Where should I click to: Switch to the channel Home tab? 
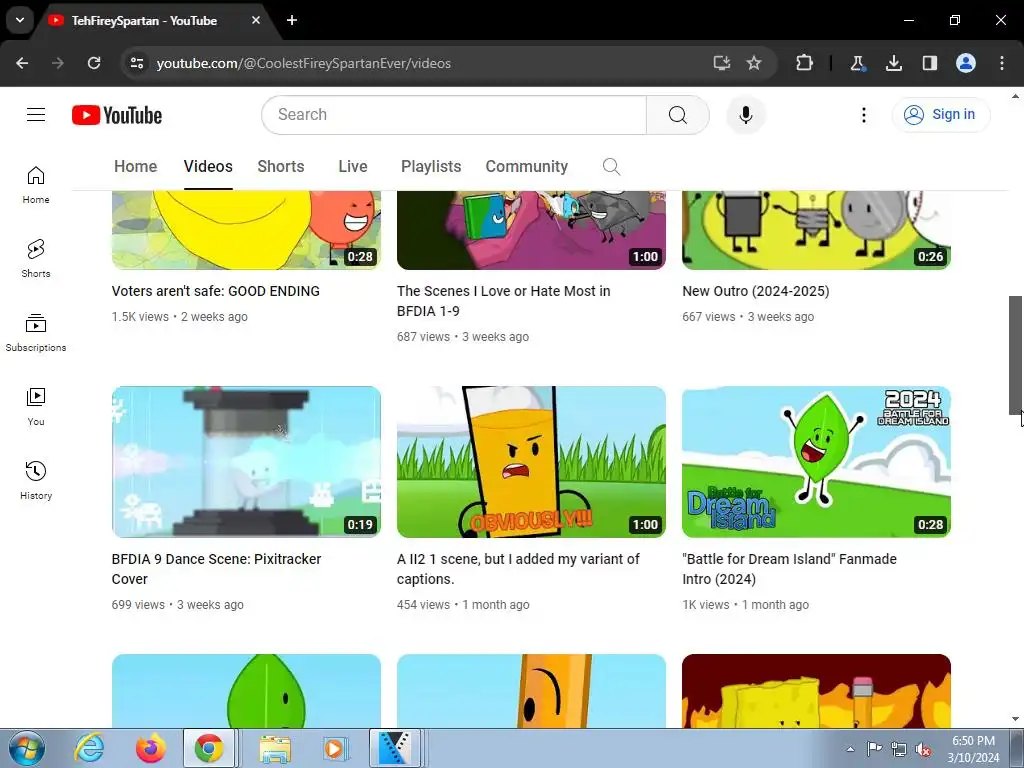coord(135,167)
